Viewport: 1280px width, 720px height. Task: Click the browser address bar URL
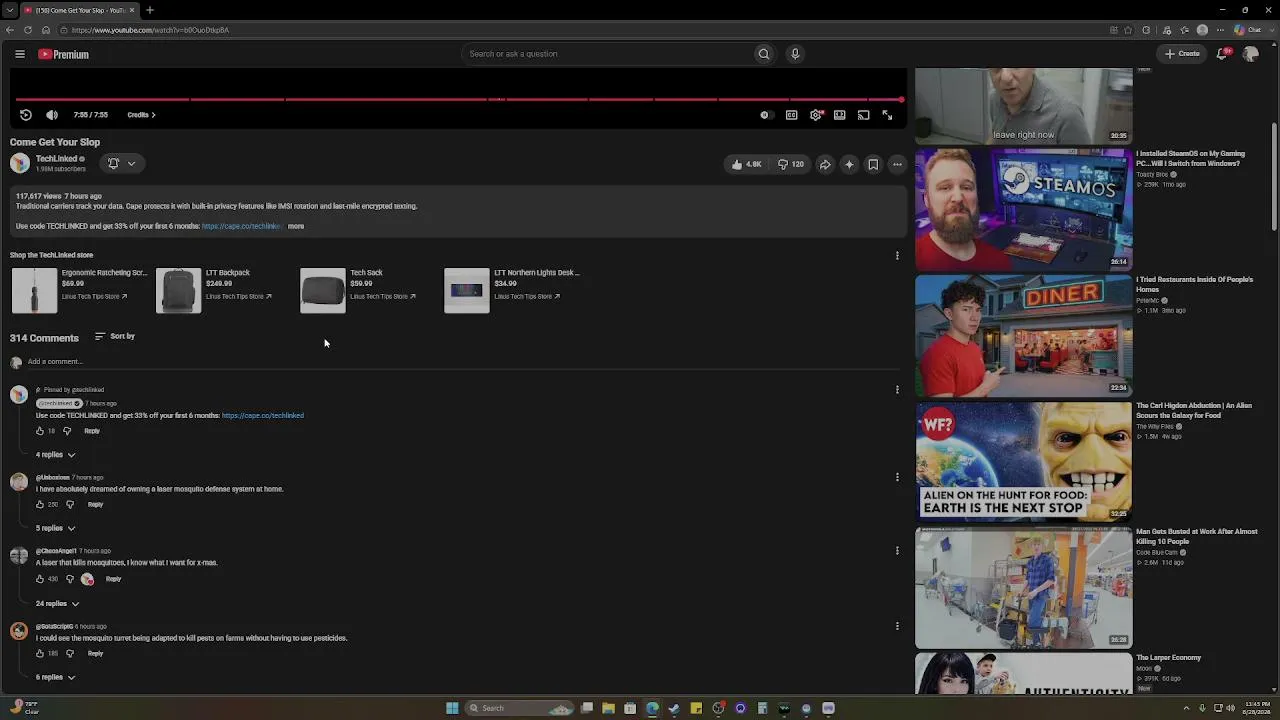click(x=150, y=30)
